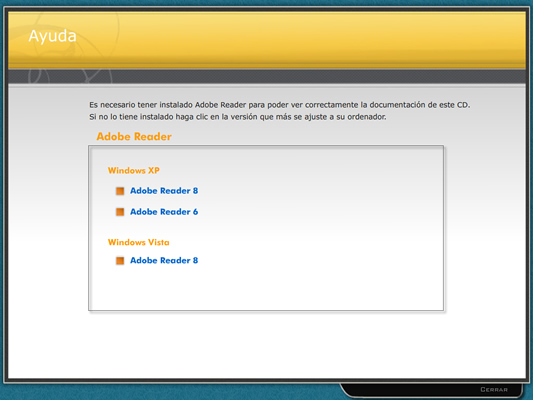Open the Adobe Reader 6 installer link

pyautogui.click(x=164, y=212)
